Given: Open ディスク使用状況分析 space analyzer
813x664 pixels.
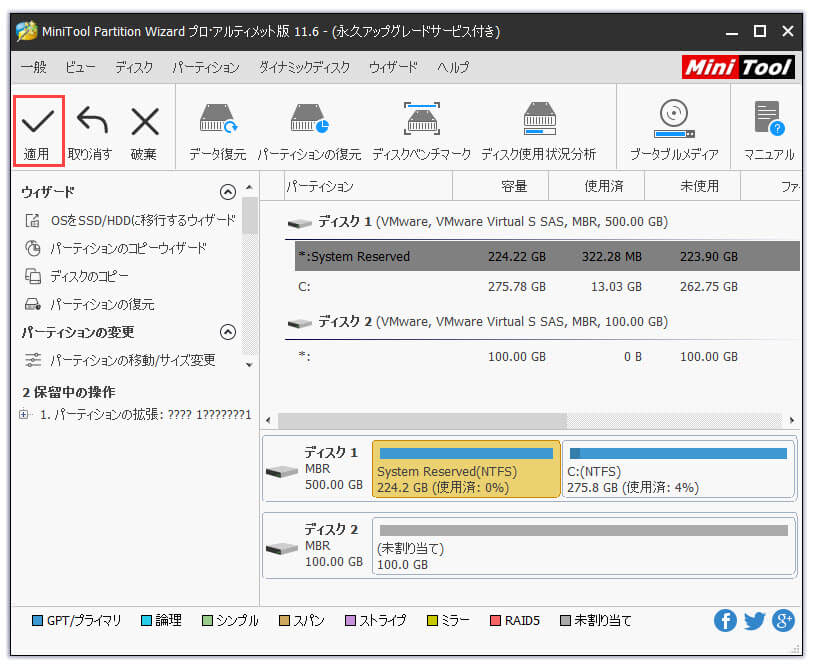Looking at the screenshot, I should tap(539, 132).
